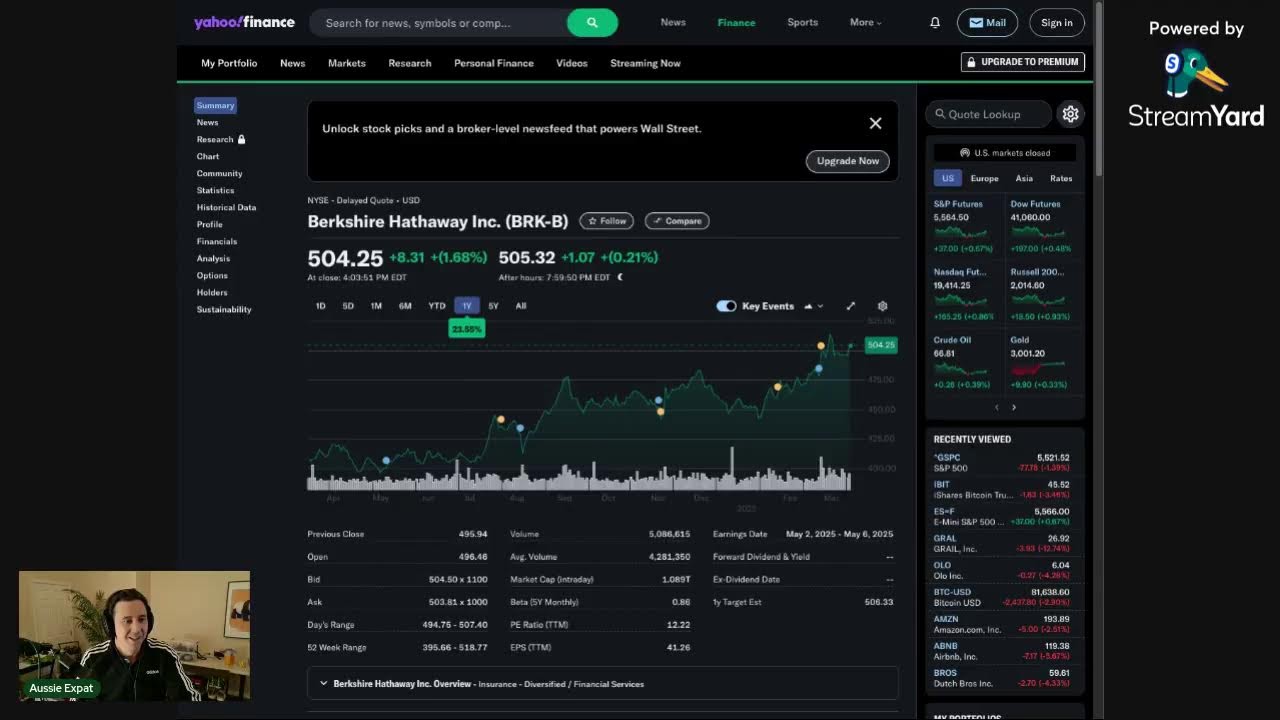Select the All chart range

tap(521, 306)
